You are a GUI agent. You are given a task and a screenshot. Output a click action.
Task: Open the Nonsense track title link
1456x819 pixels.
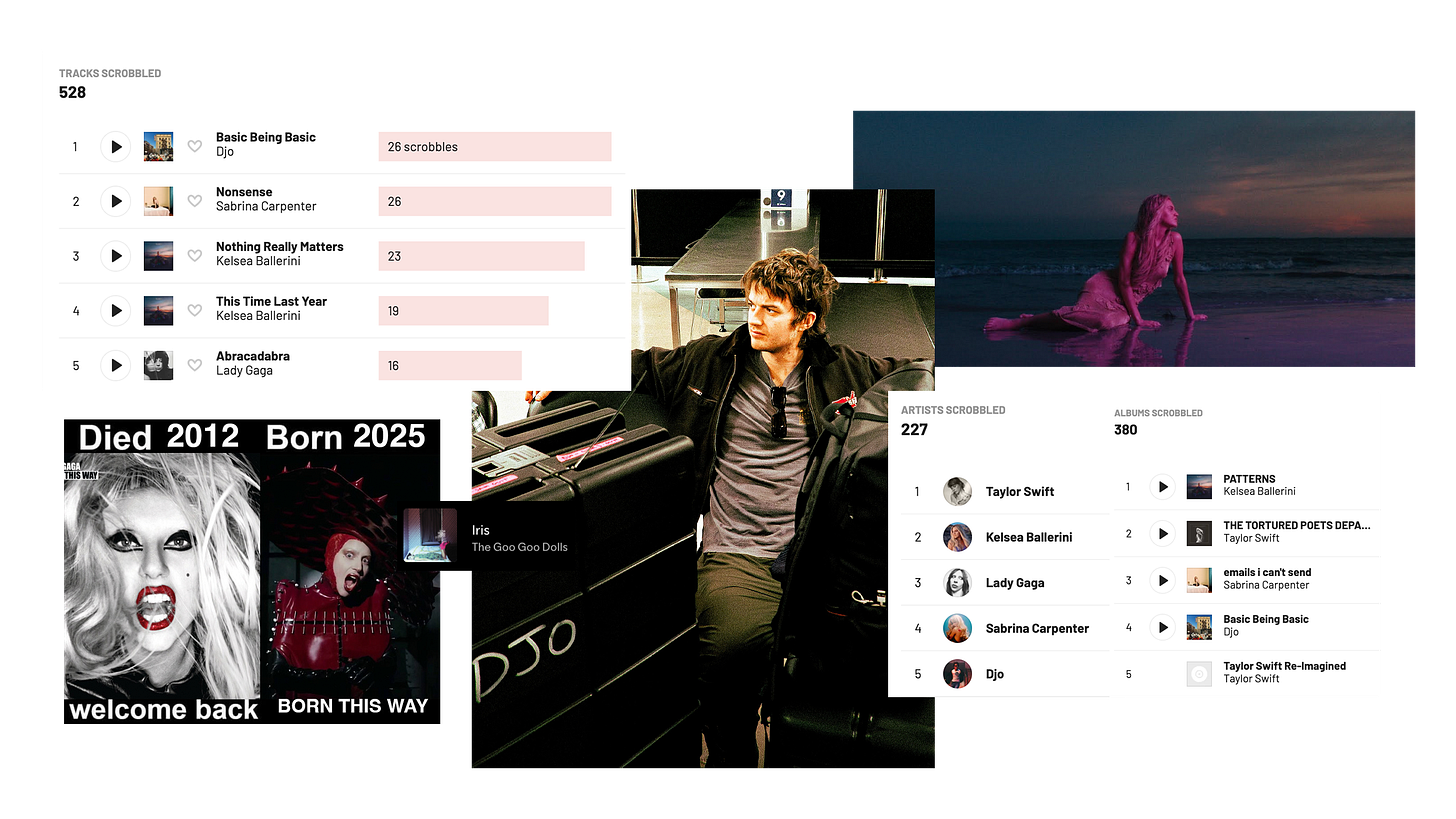tap(244, 192)
